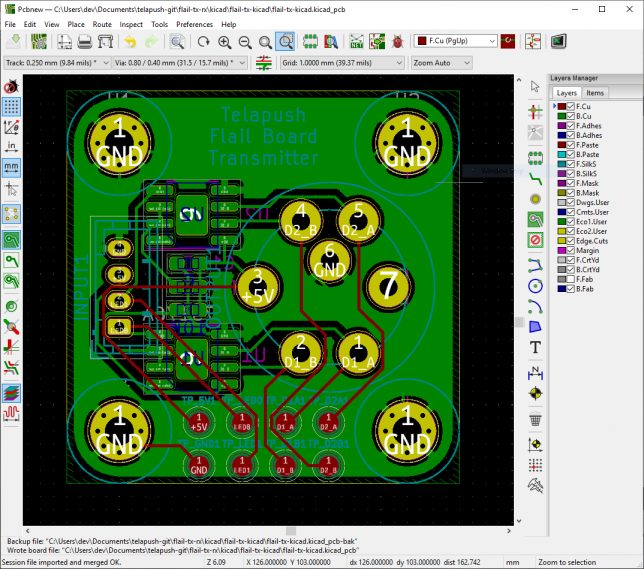This screenshot has width=644, height=569.
Task: Select the Eco1.User layer name
Action: coord(591,222)
